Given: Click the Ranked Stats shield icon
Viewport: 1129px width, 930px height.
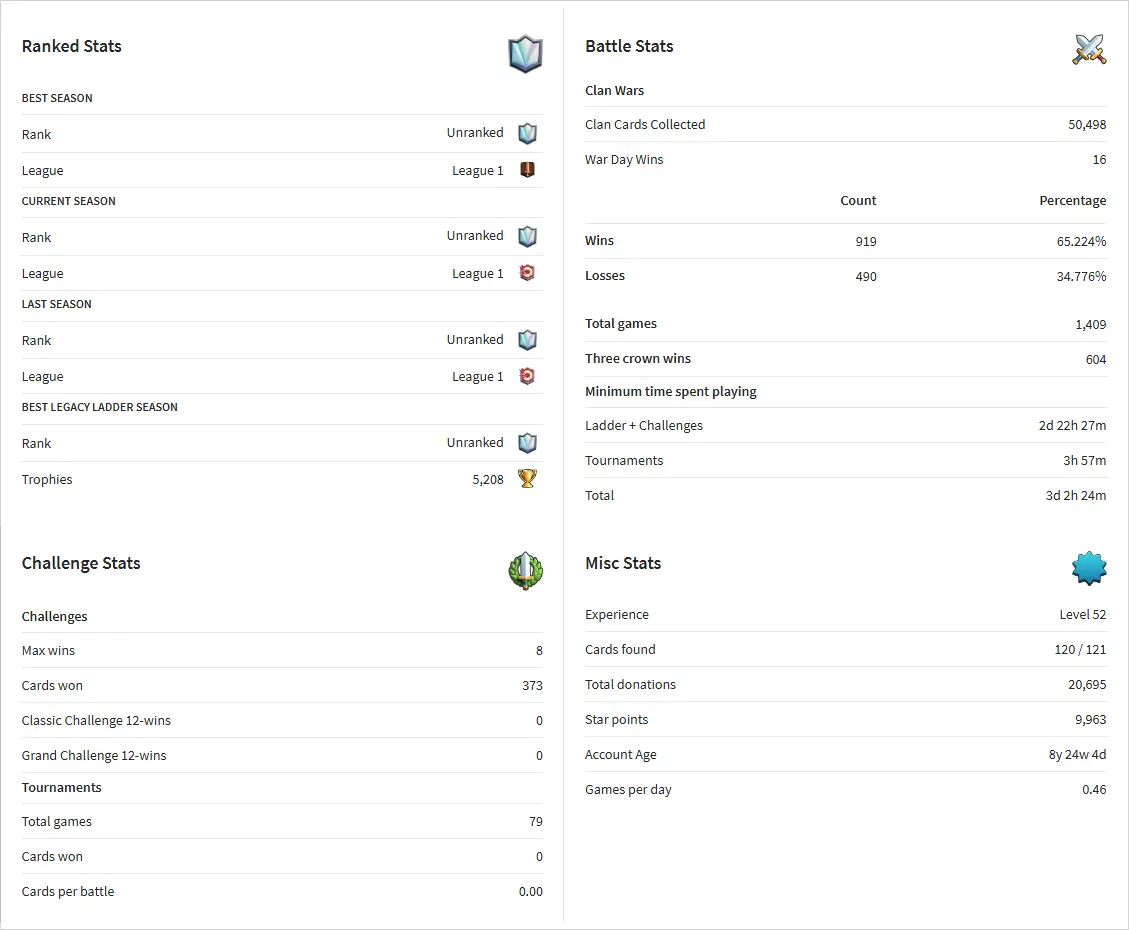Looking at the screenshot, I should point(525,54).
